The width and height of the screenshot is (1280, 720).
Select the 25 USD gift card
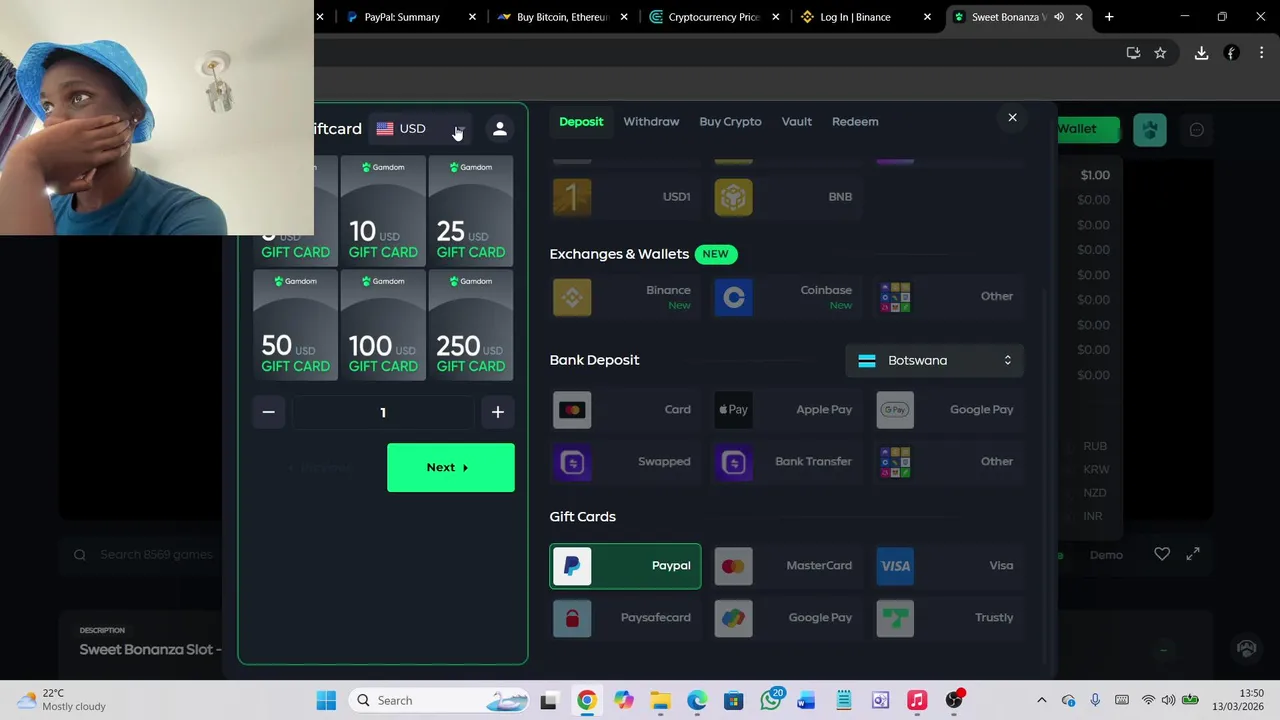tap(471, 211)
